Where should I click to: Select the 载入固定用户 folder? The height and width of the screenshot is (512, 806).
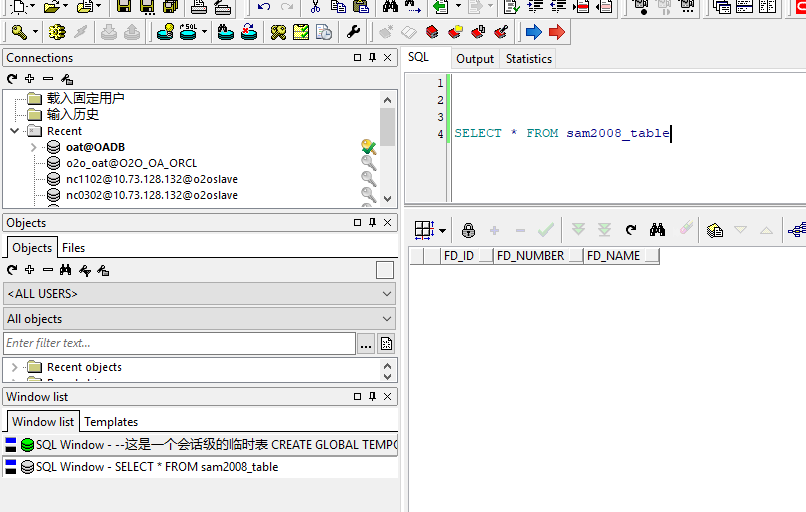click(85, 98)
